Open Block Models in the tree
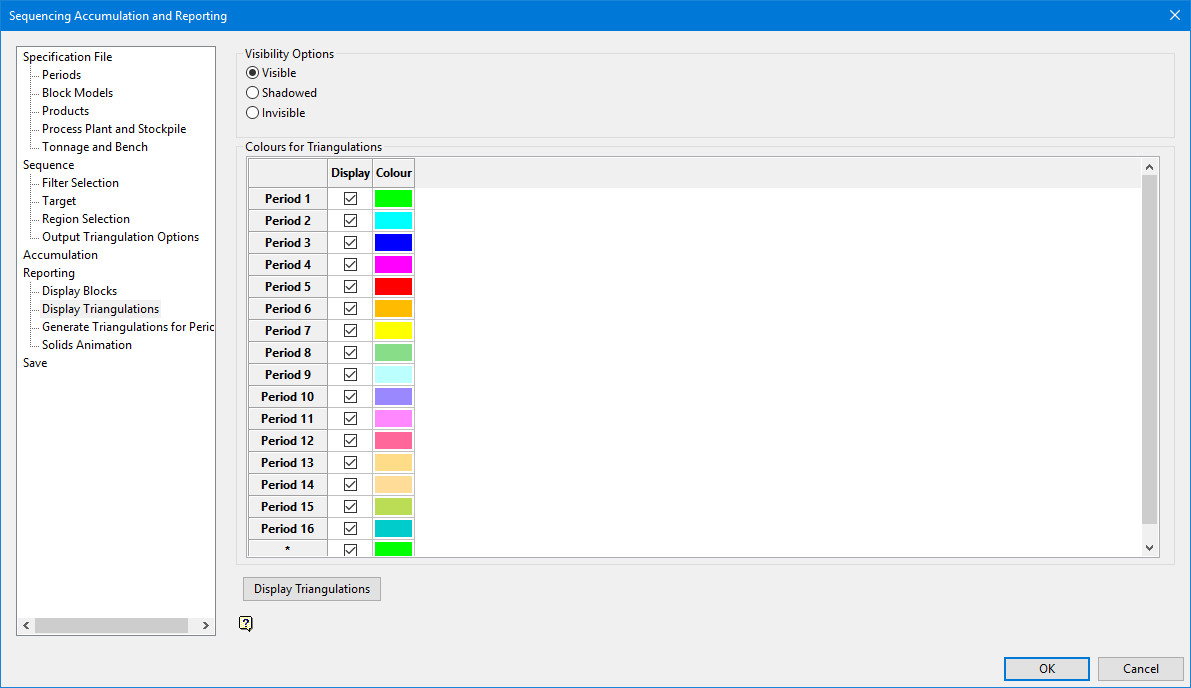 pyautogui.click(x=77, y=93)
